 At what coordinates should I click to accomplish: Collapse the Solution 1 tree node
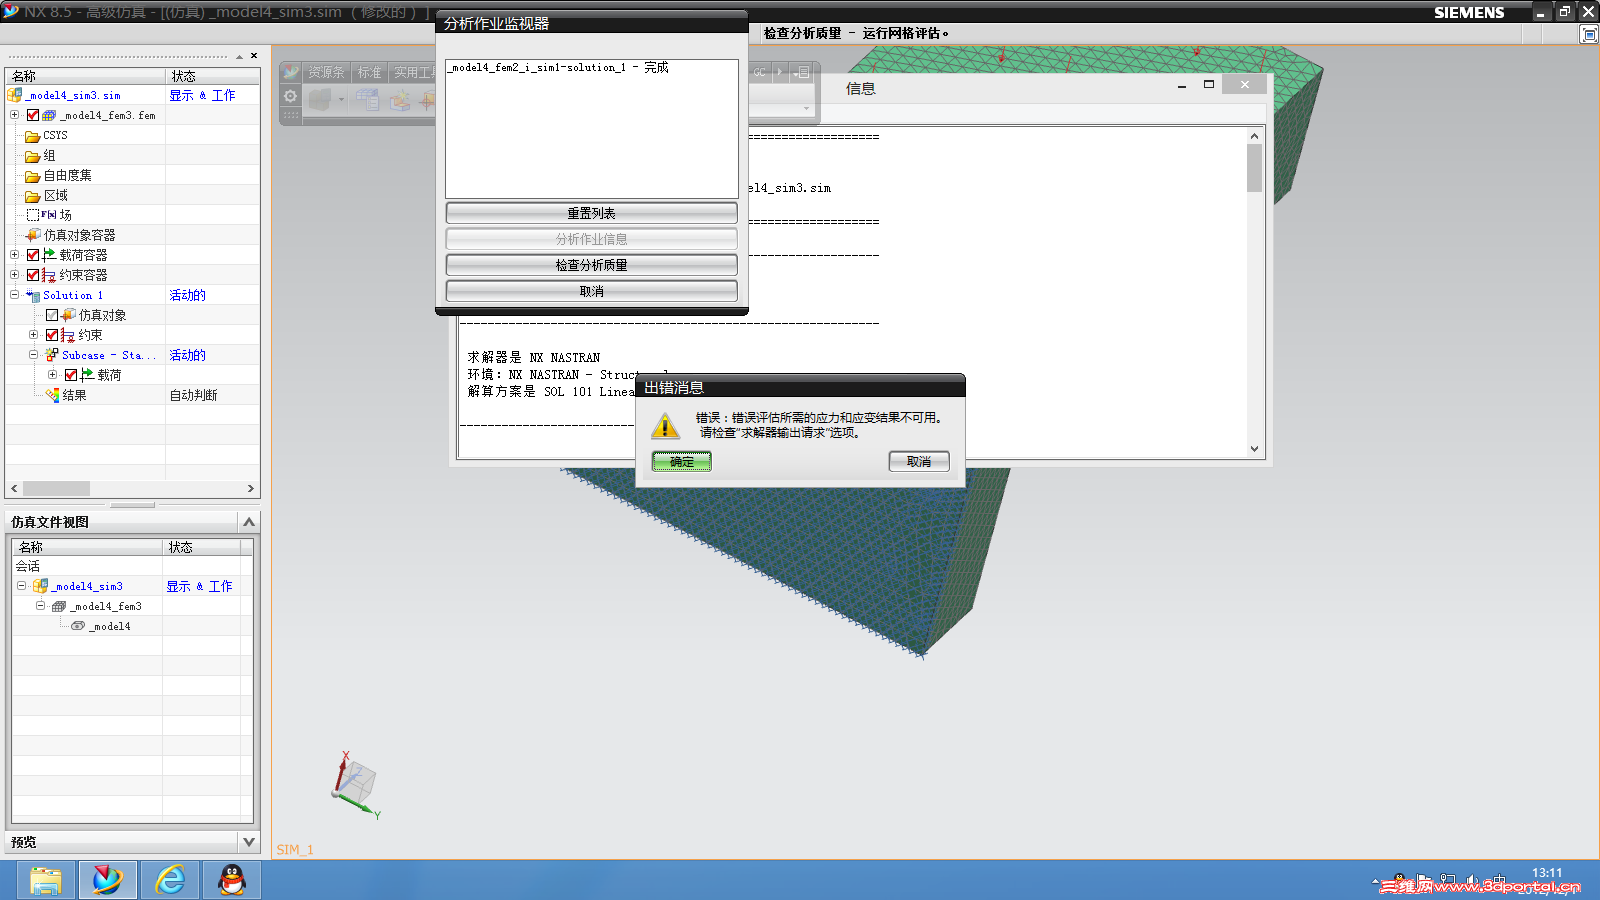15,295
